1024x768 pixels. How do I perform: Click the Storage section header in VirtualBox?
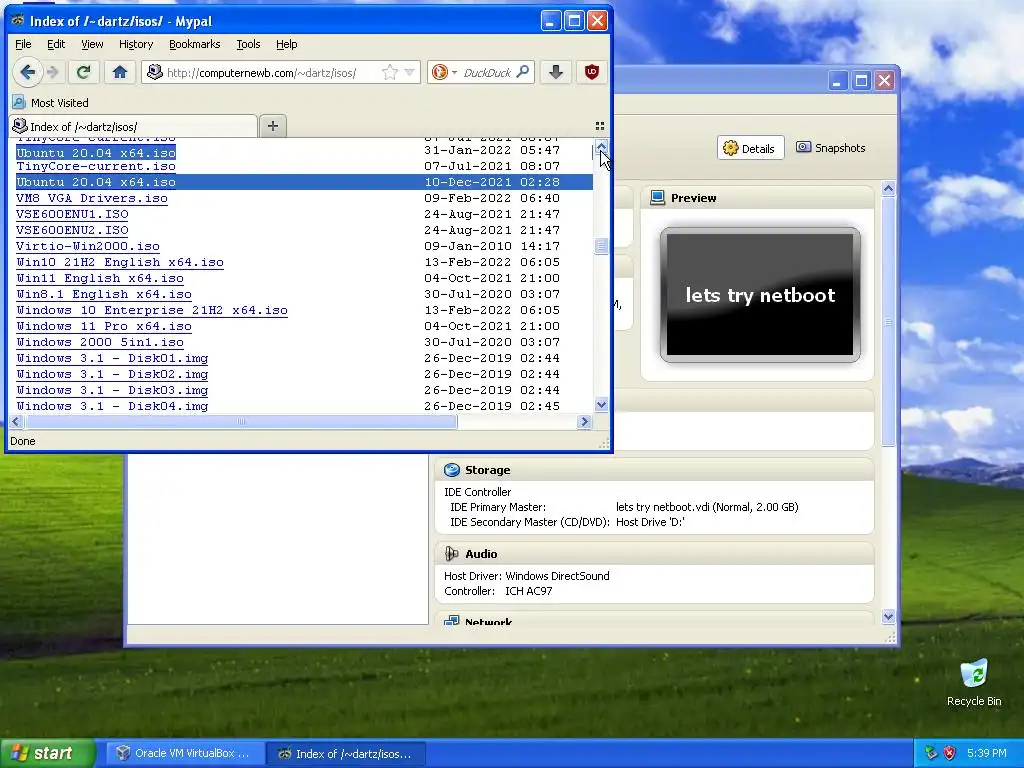coord(654,470)
